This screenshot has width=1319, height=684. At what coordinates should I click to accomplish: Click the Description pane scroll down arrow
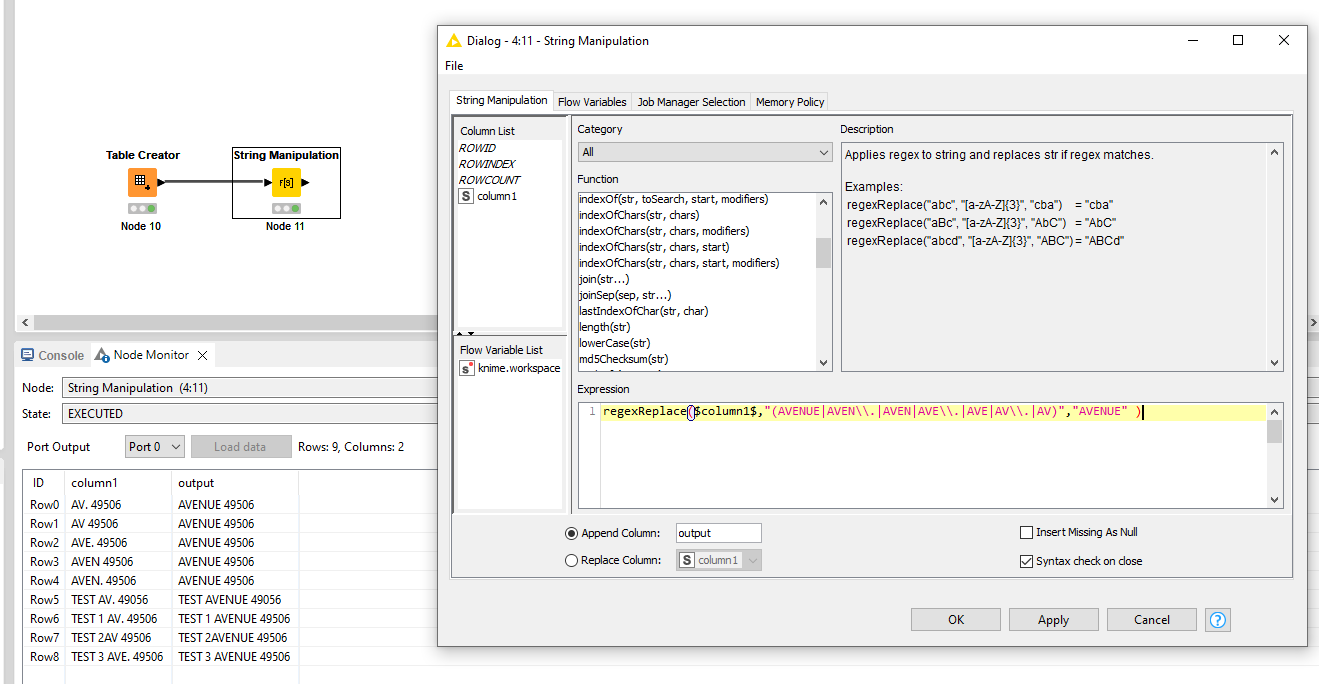point(1275,363)
